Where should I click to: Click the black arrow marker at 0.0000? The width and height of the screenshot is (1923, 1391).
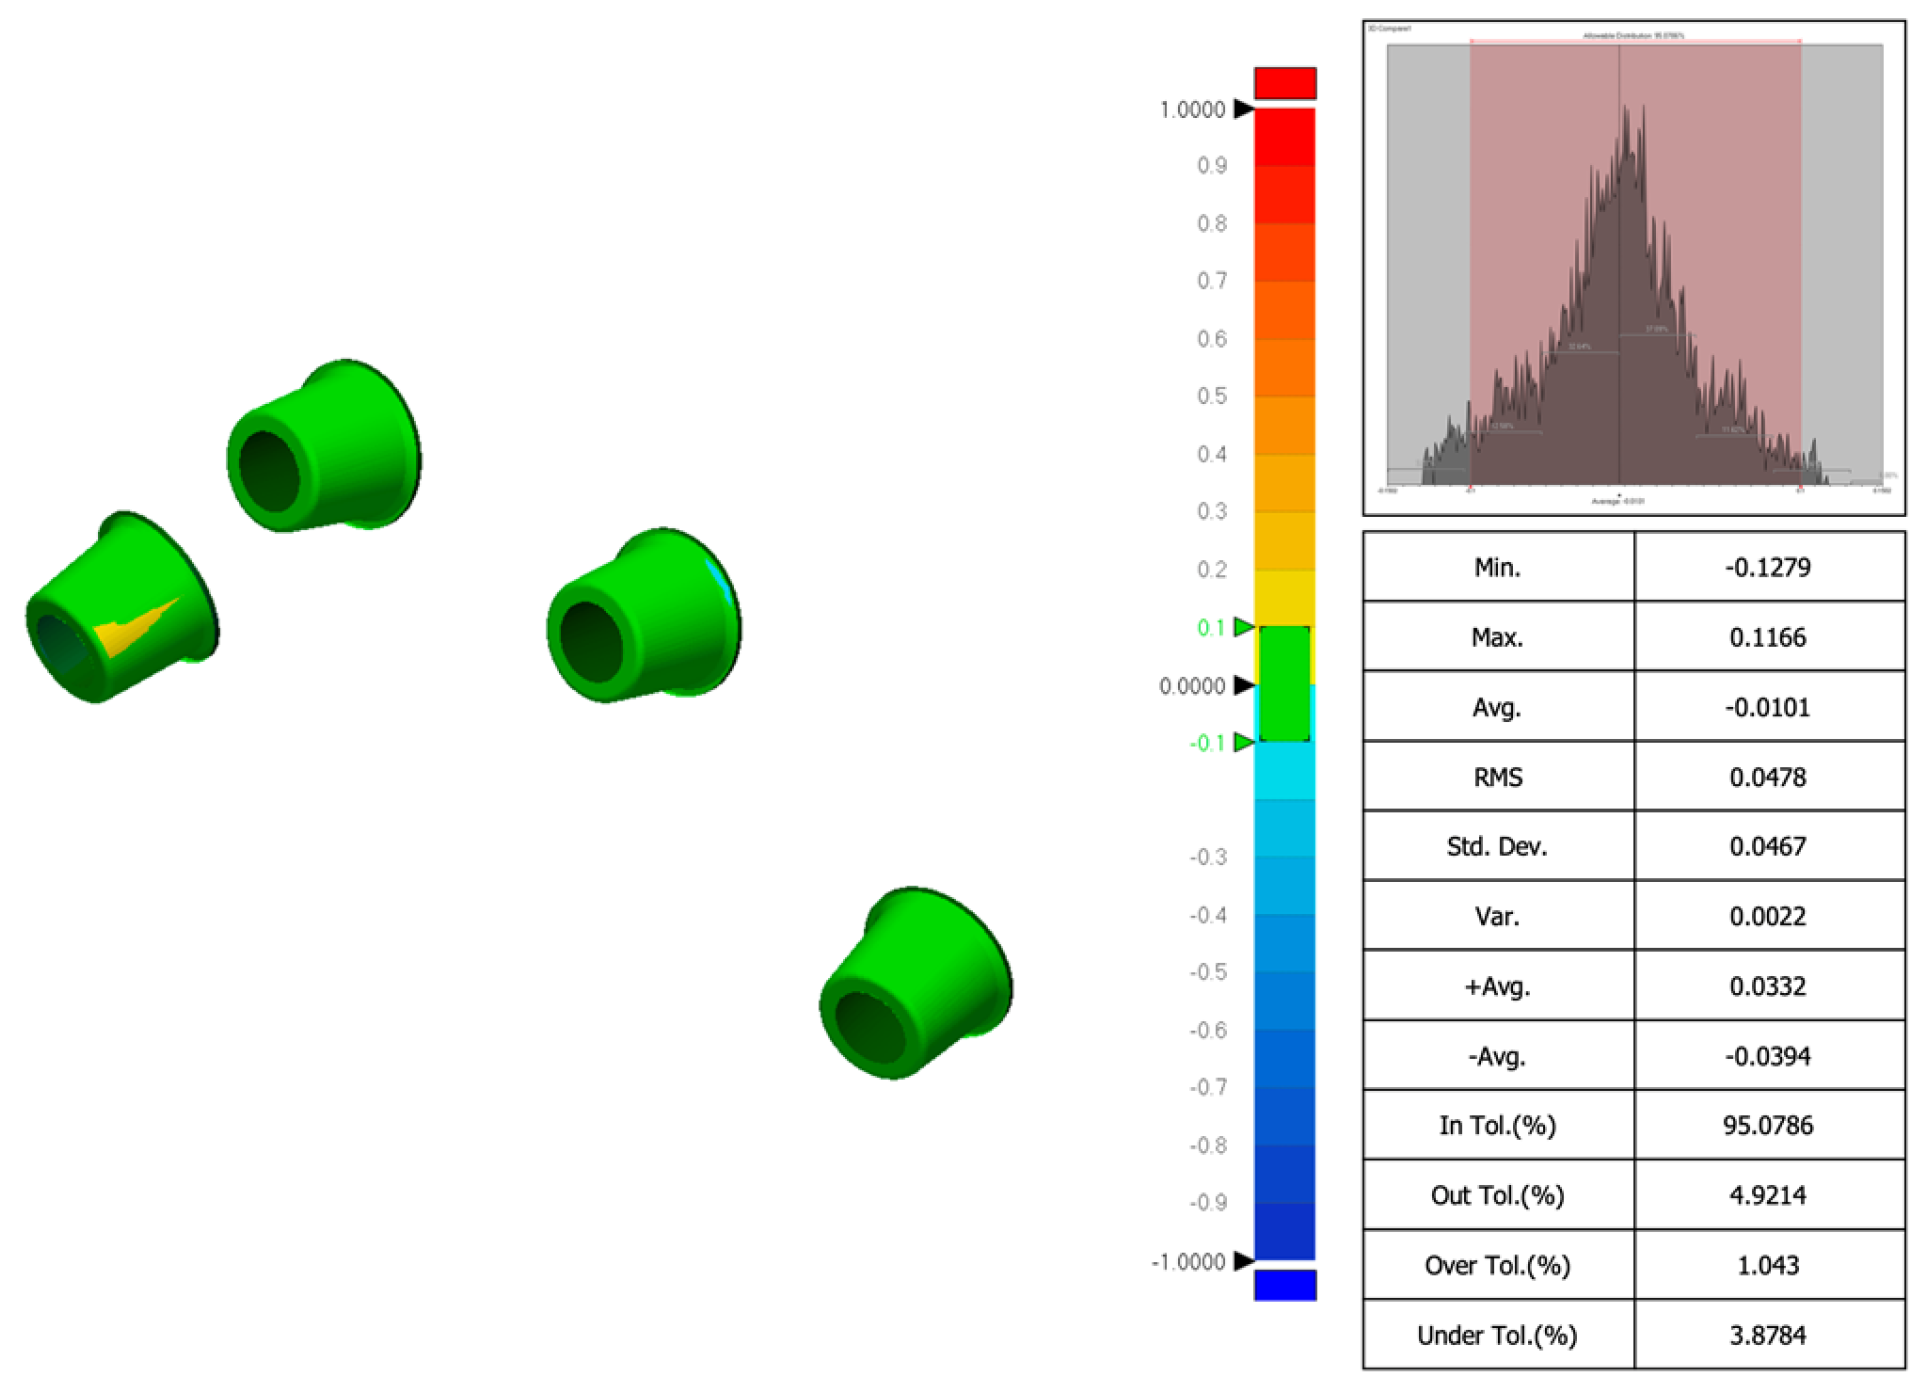[x=1243, y=685]
